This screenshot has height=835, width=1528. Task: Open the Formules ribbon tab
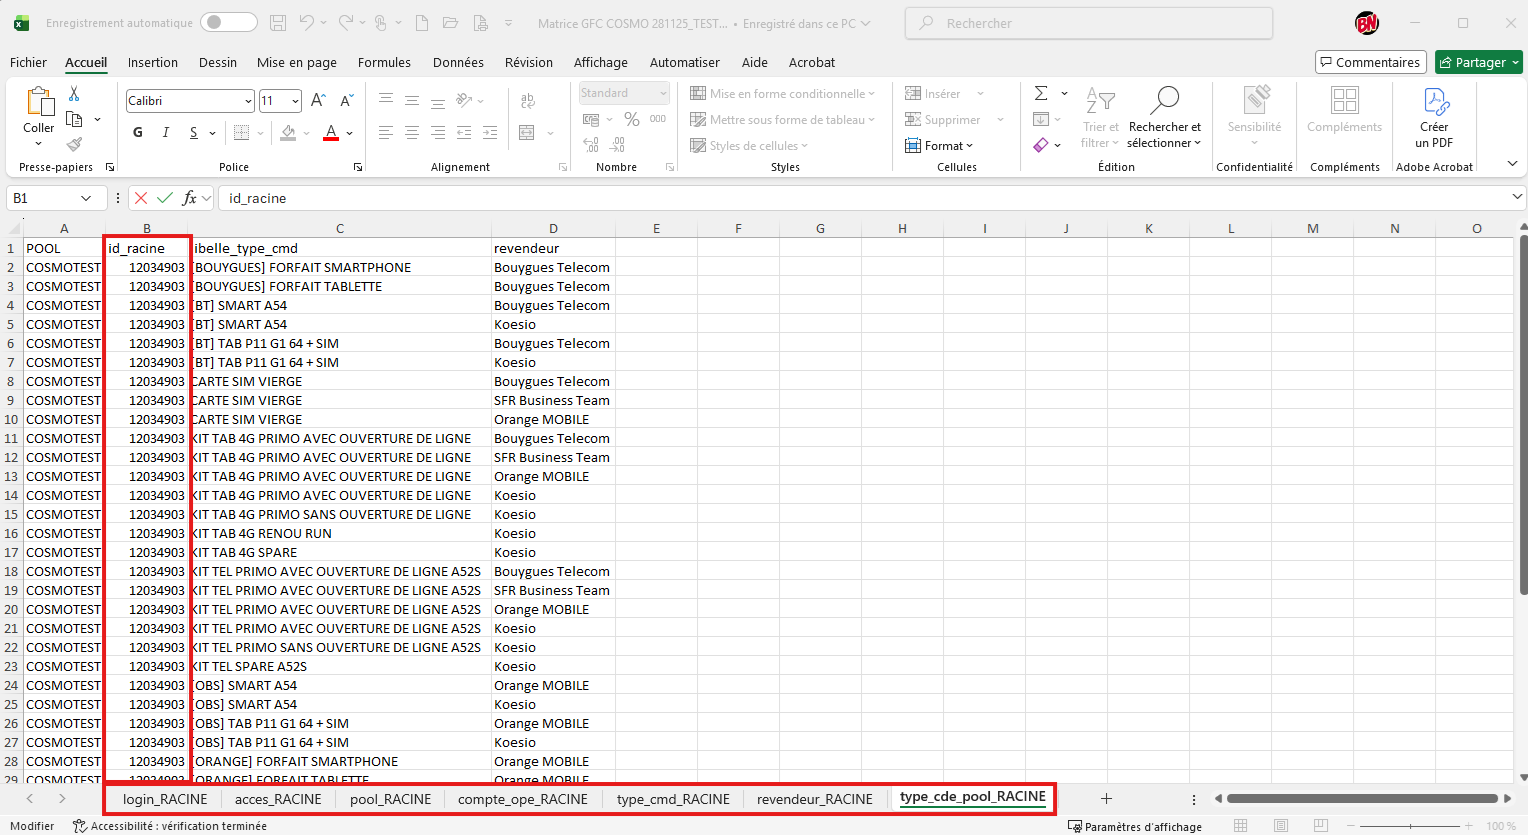coord(384,62)
